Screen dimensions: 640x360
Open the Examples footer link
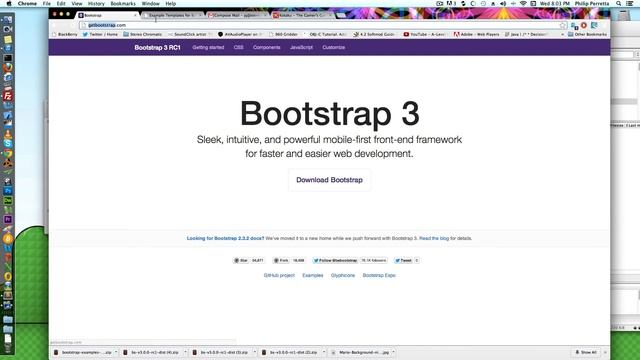click(313, 276)
